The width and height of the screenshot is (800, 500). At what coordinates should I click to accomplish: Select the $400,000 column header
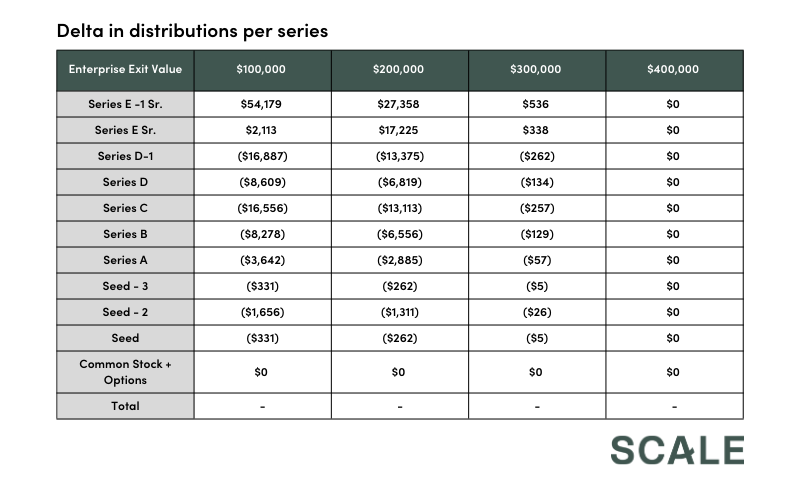click(x=674, y=70)
